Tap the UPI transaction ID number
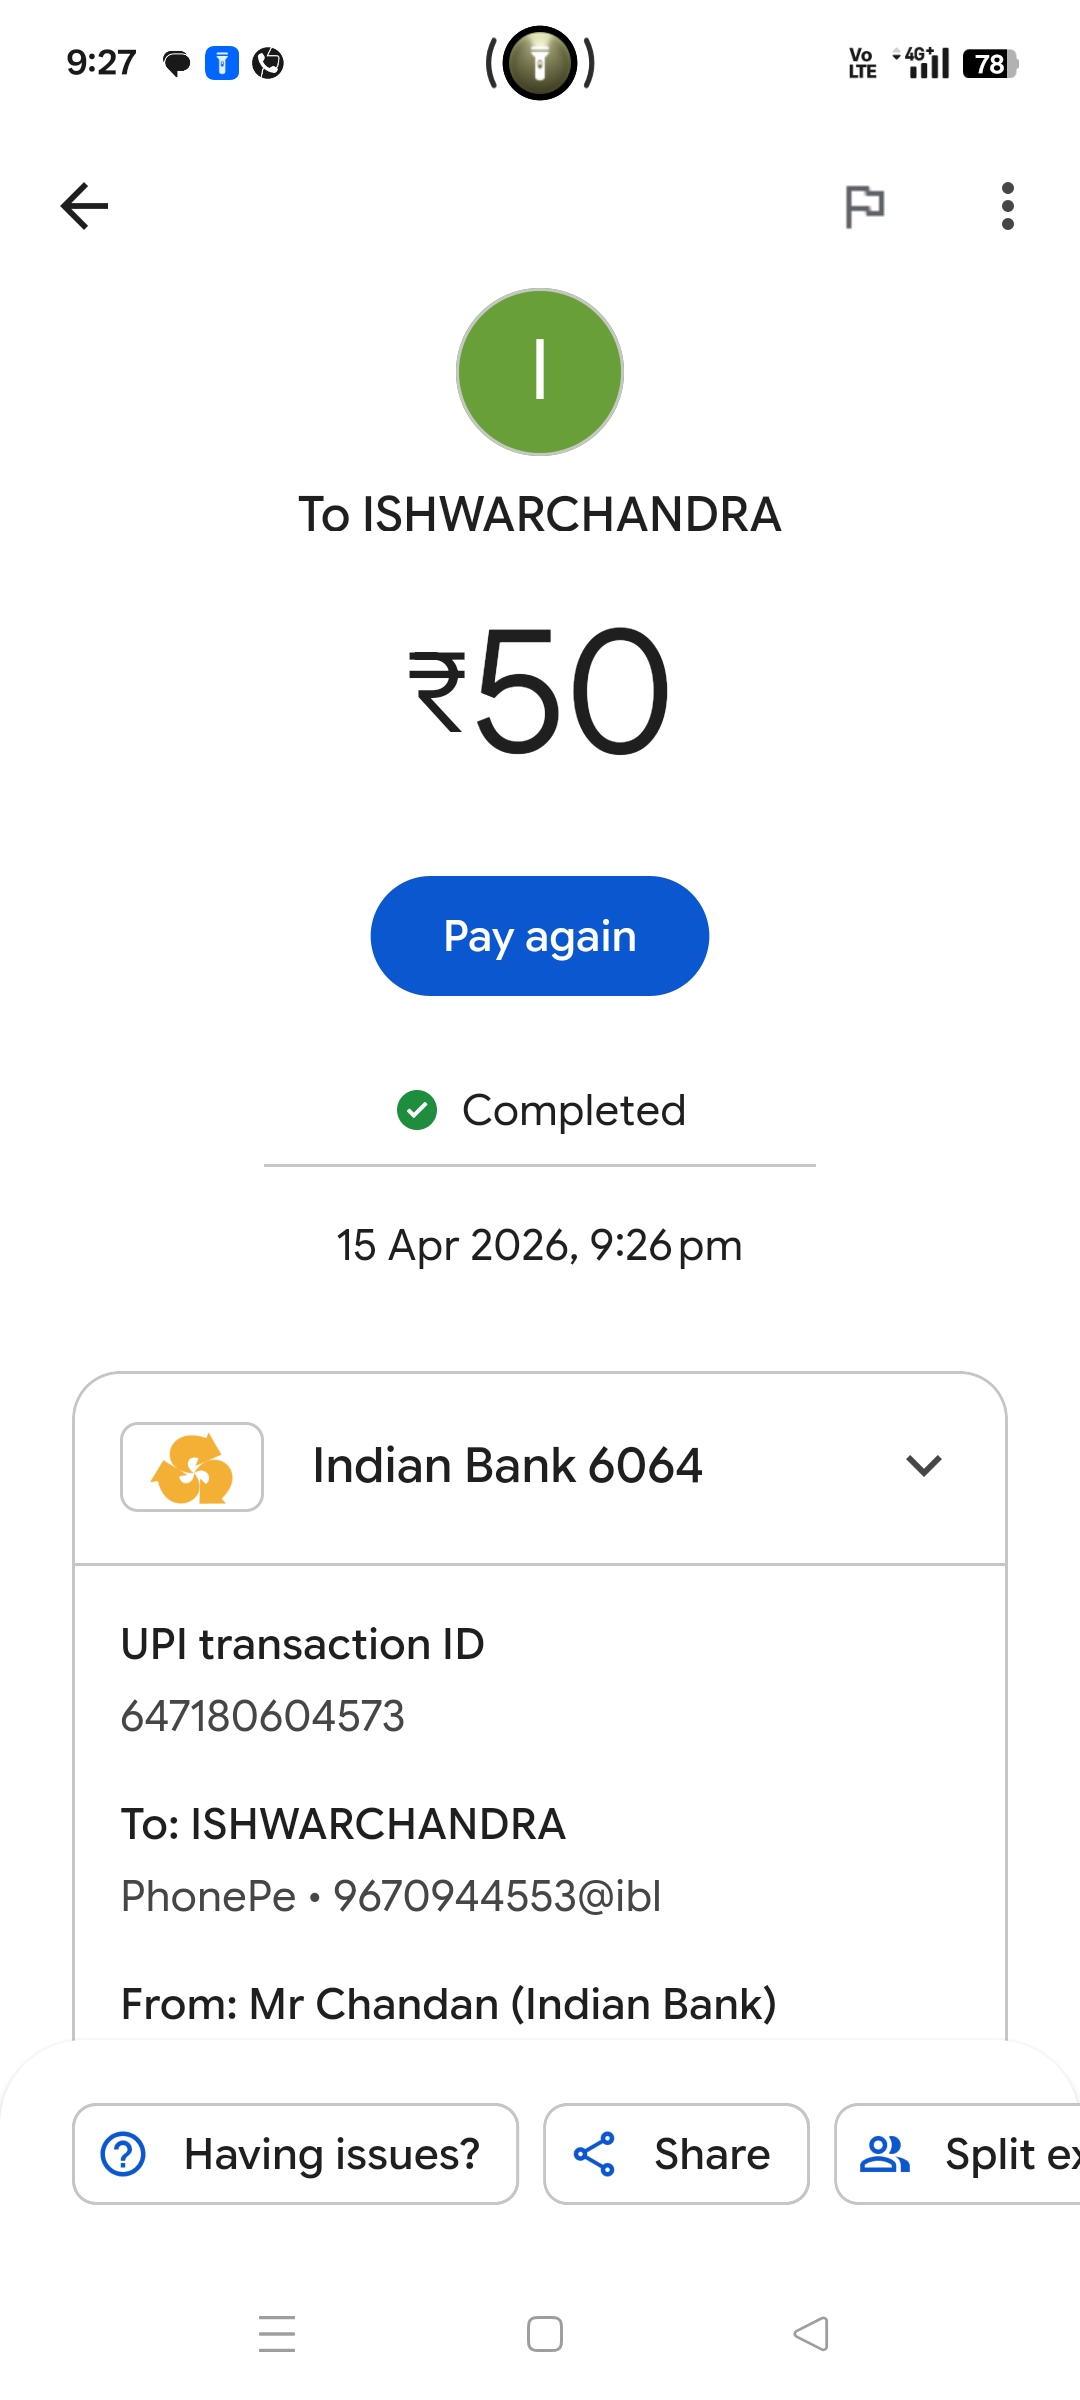Viewport: 1080px width, 2400px height. point(262,1716)
